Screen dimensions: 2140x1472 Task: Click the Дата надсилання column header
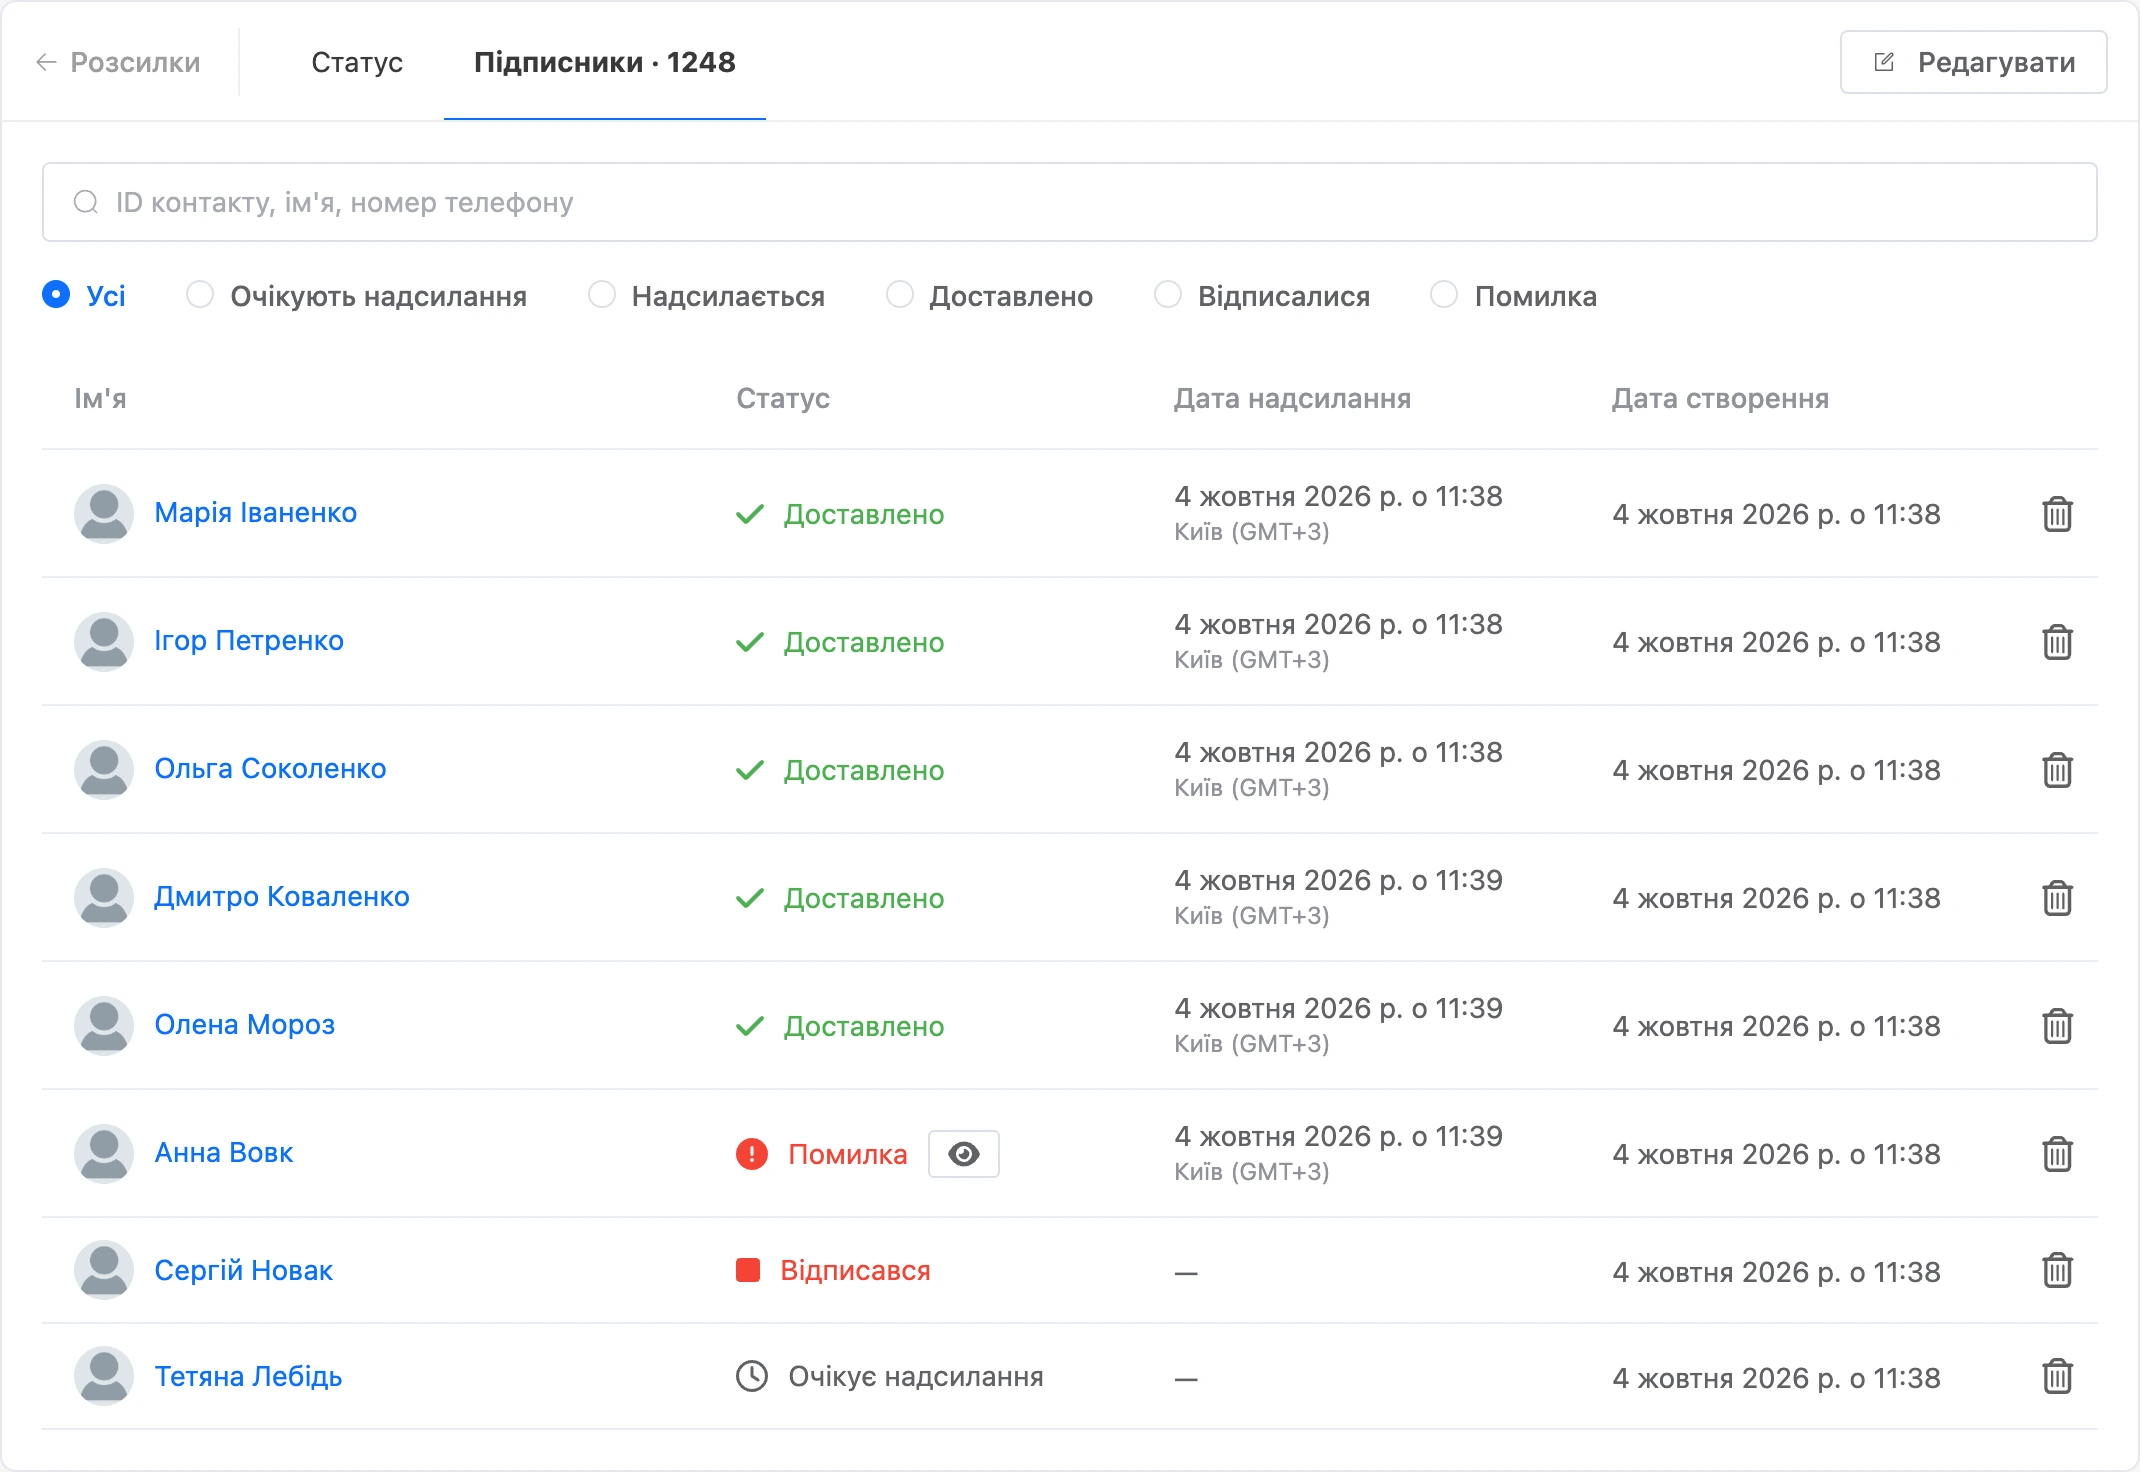click(1292, 398)
